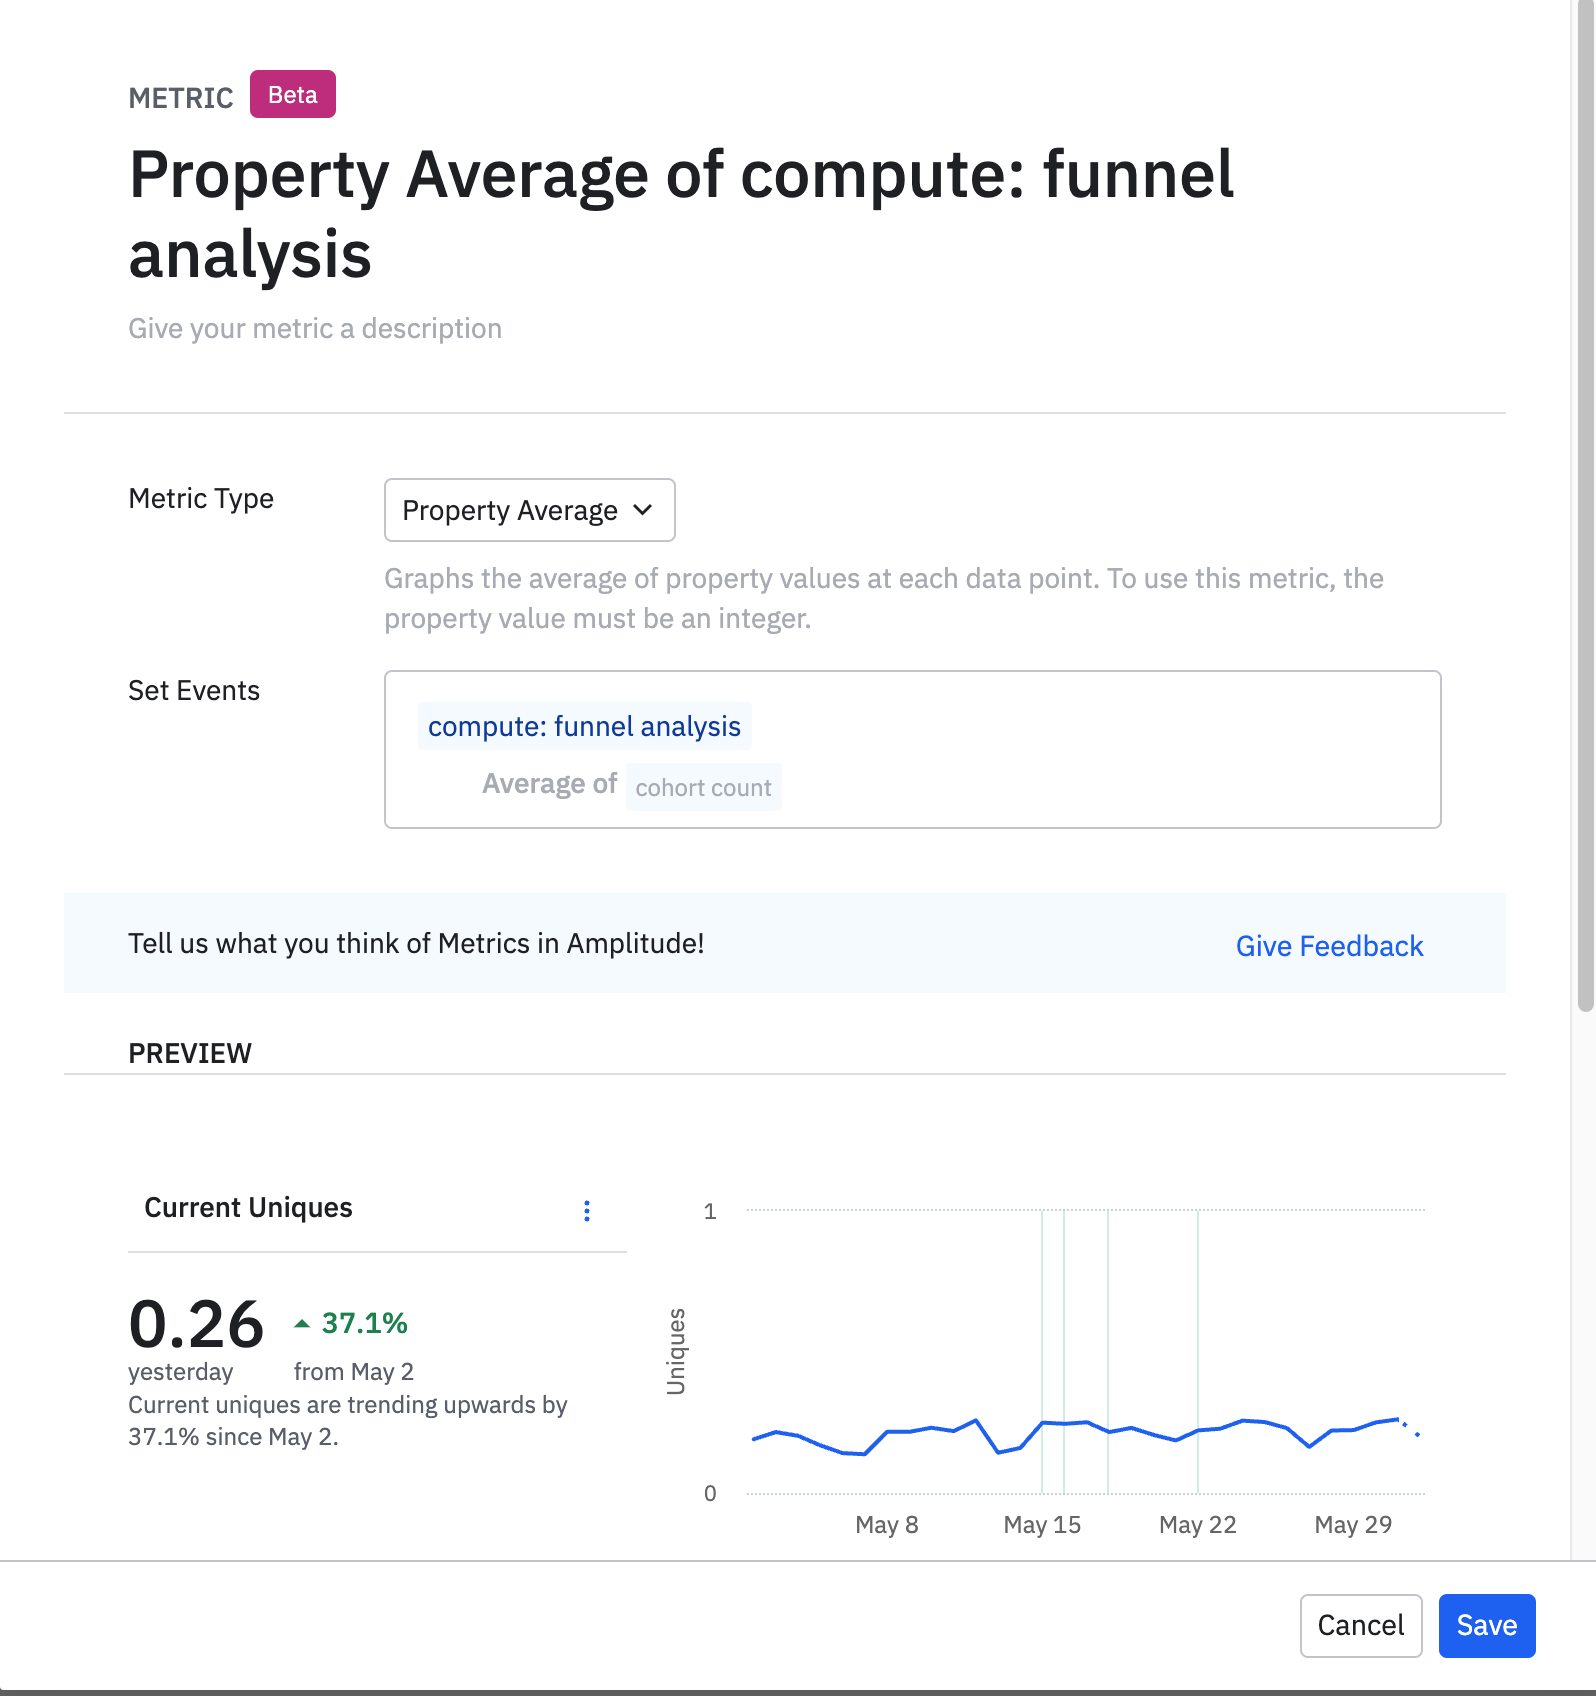Open the Property Average metric type dropdown
The image size is (1596, 1696).
click(530, 510)
